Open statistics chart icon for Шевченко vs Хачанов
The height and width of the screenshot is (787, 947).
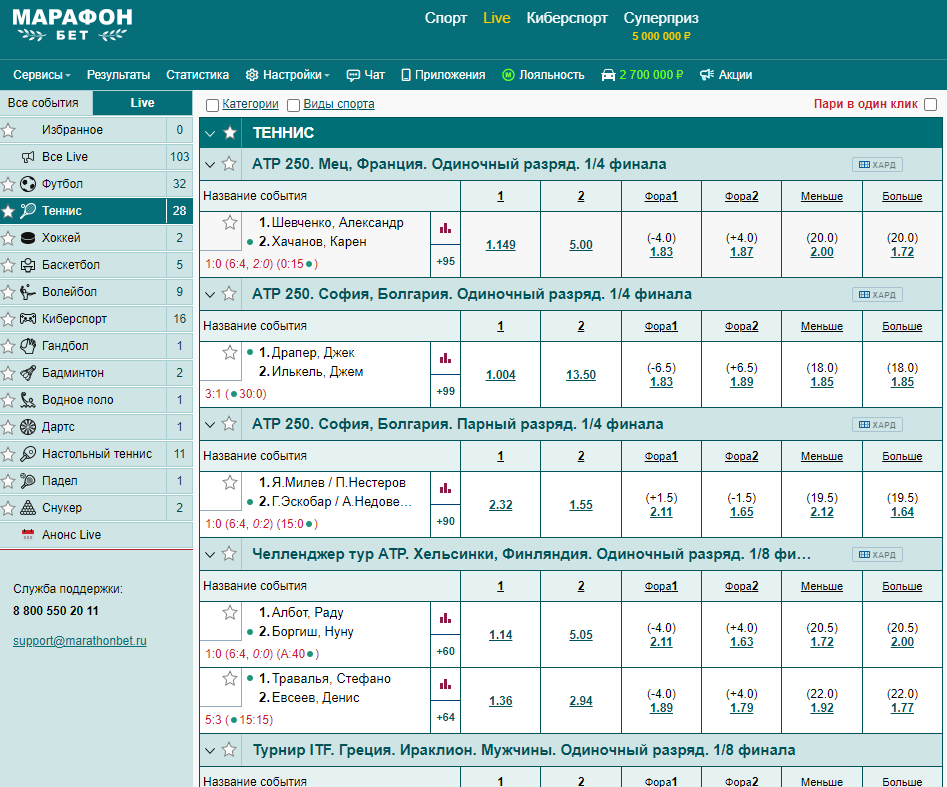coord(445,228)
